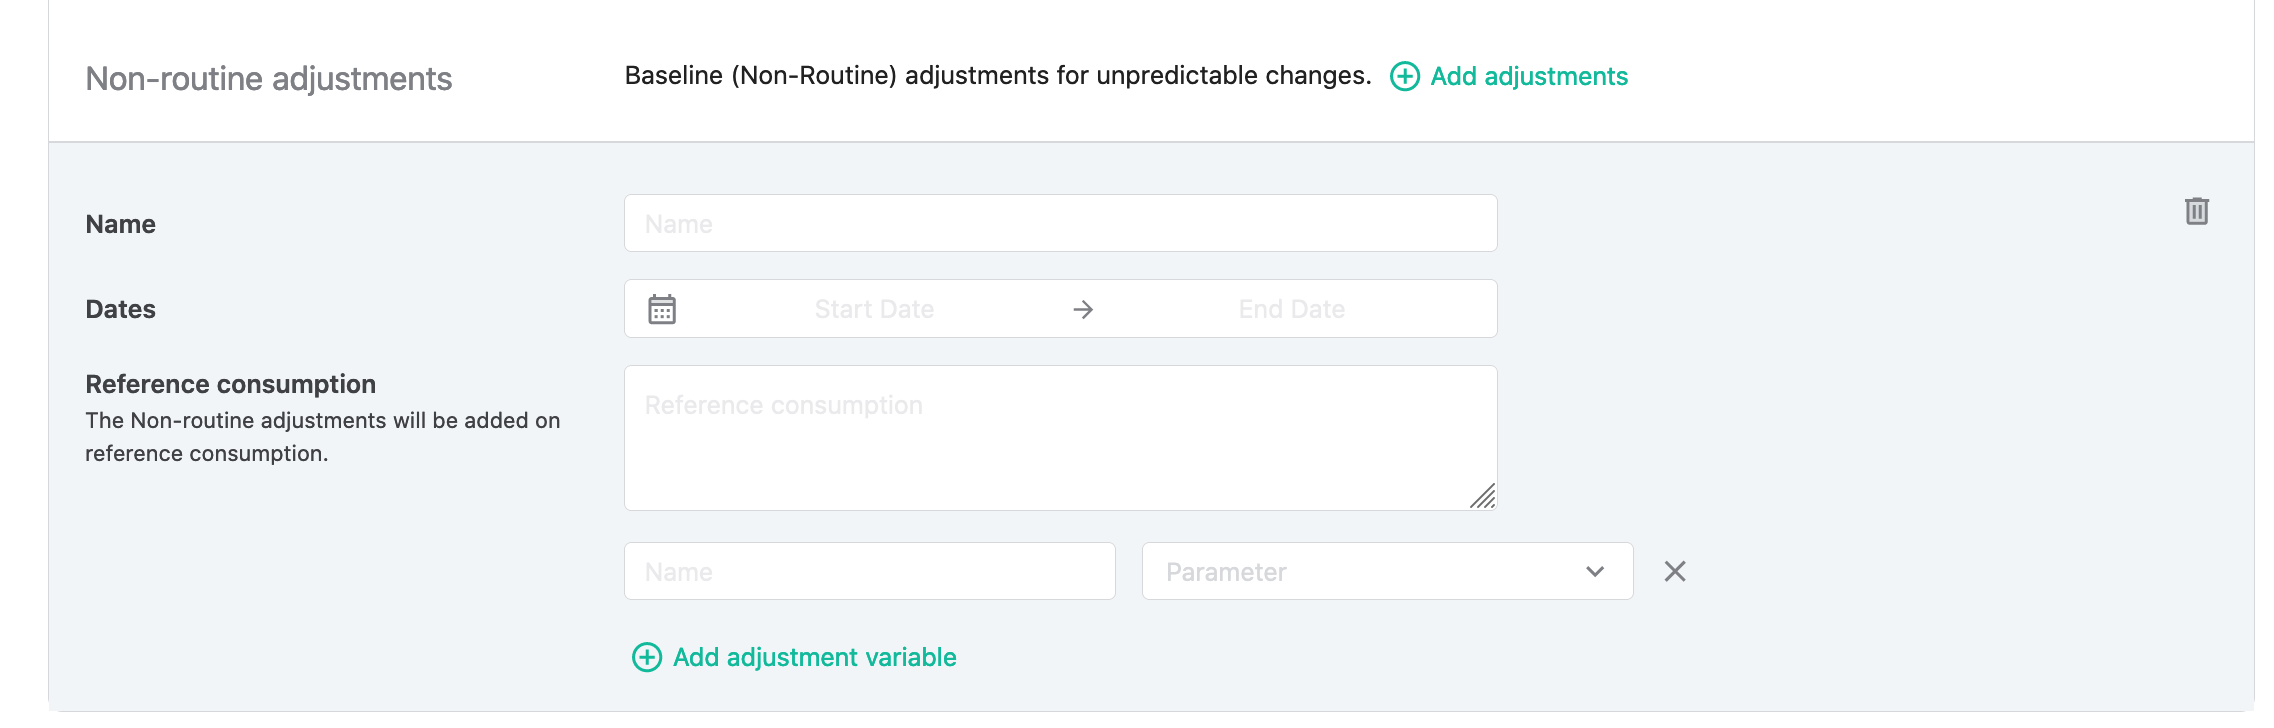Click the plus icon beside Add adjustments
The height and width of the screenshot is (728, 2274).
1405,77
